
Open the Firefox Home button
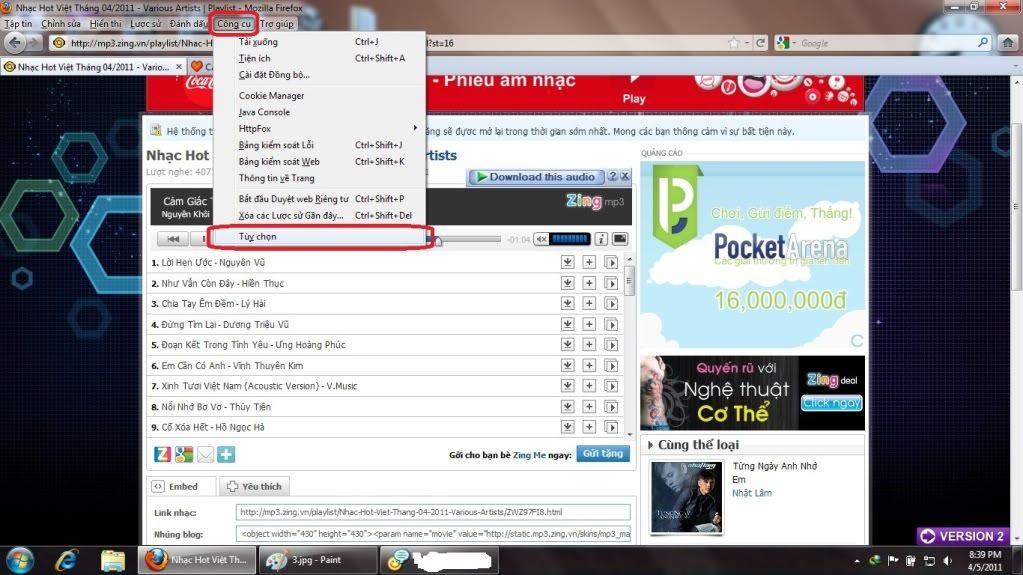(1008, 43)
